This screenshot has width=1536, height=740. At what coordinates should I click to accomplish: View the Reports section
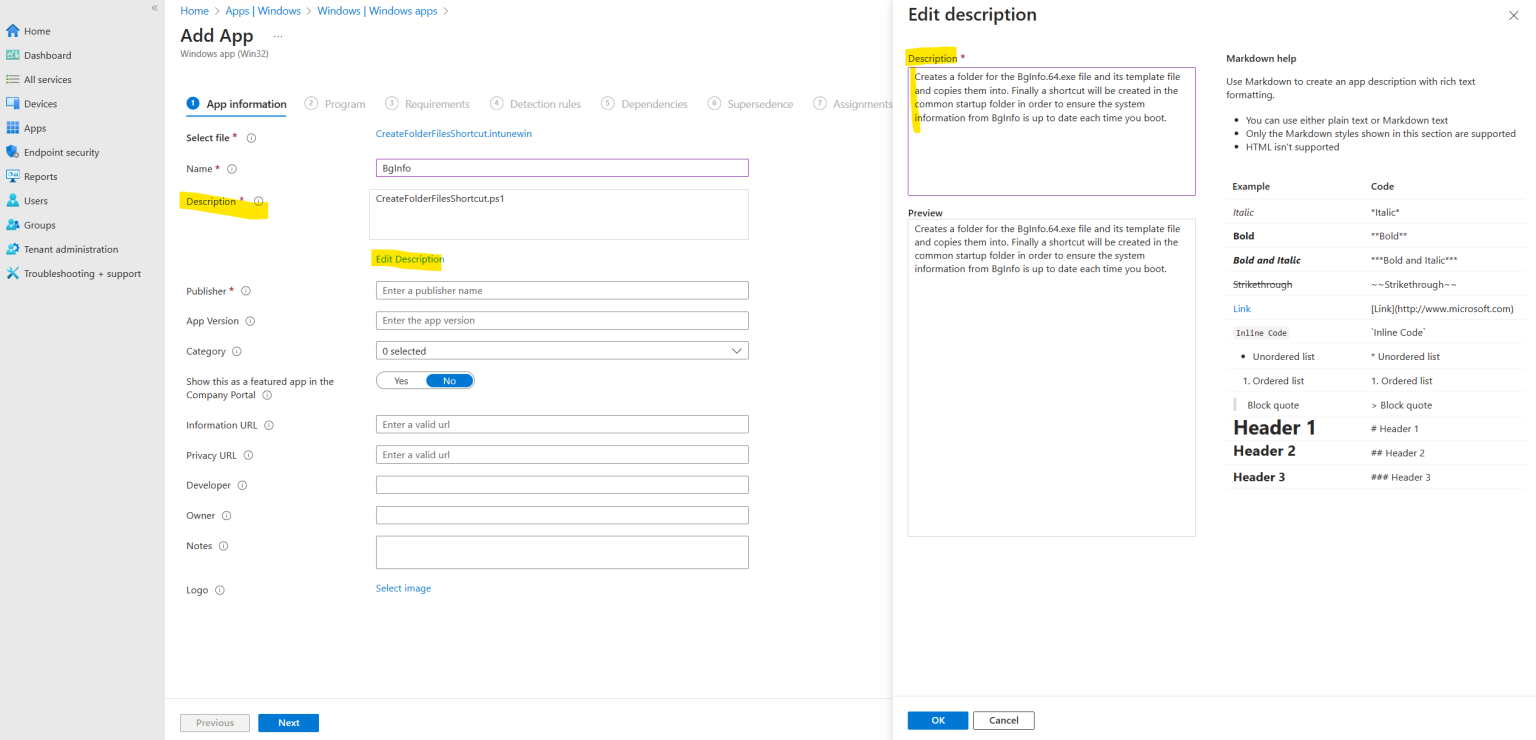pos(40,176)
